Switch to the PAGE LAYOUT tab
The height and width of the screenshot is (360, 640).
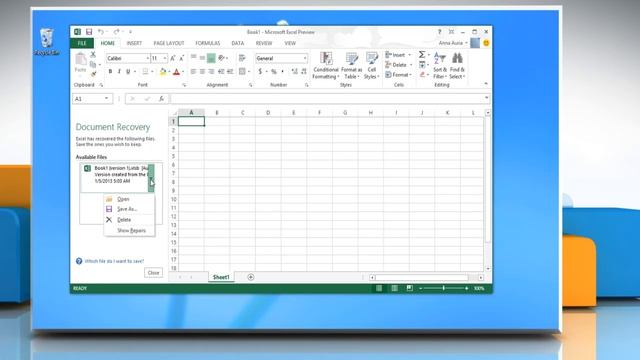(x=169, y=43)
